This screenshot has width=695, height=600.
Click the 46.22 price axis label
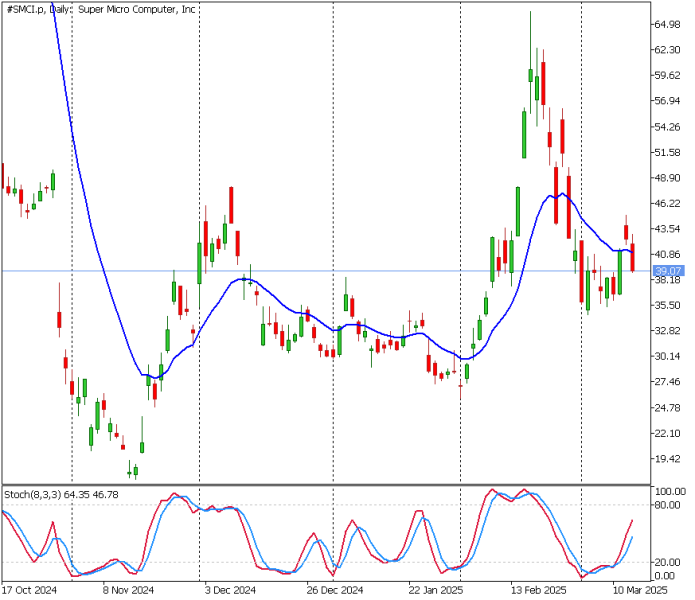coord(667,203)
